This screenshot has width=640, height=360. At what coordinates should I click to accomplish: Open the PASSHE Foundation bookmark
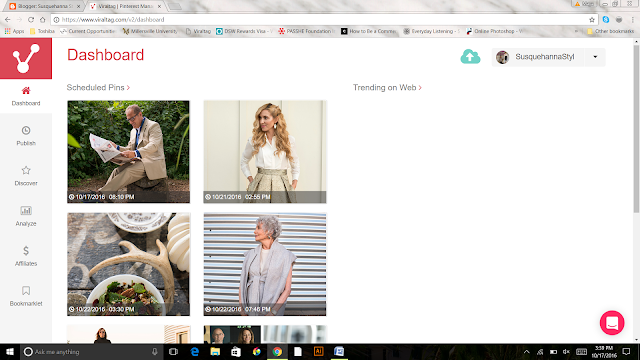307,31
